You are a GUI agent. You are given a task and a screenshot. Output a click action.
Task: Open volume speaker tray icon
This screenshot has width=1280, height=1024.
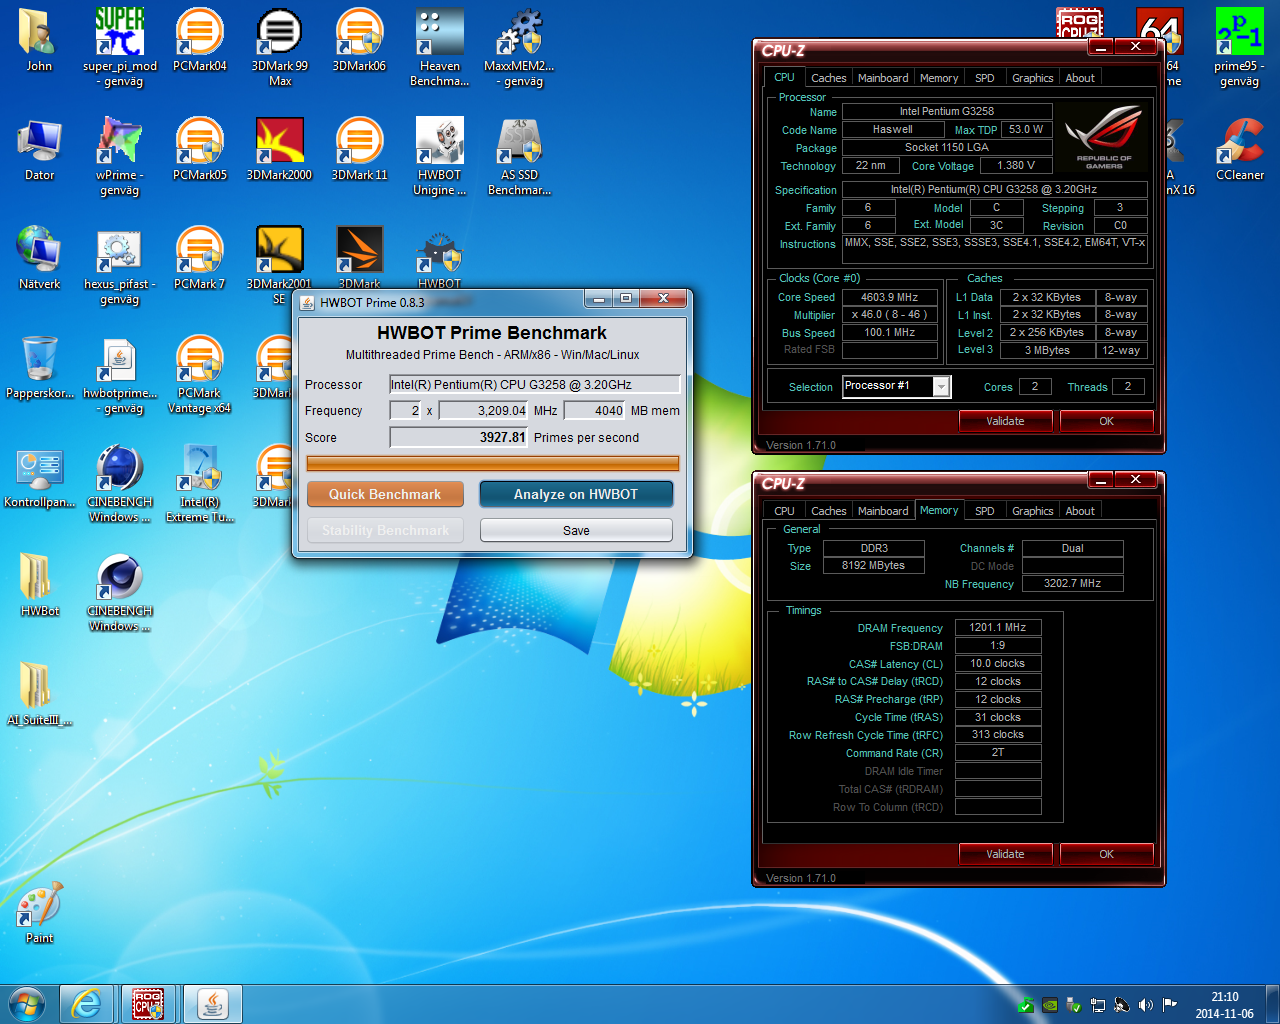coord(1145,1005)
